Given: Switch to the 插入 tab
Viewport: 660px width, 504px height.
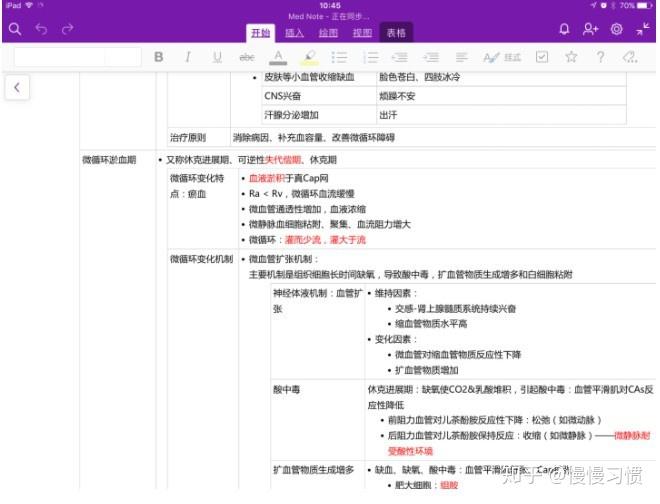Looking at the screenshot, I should 294,33.
